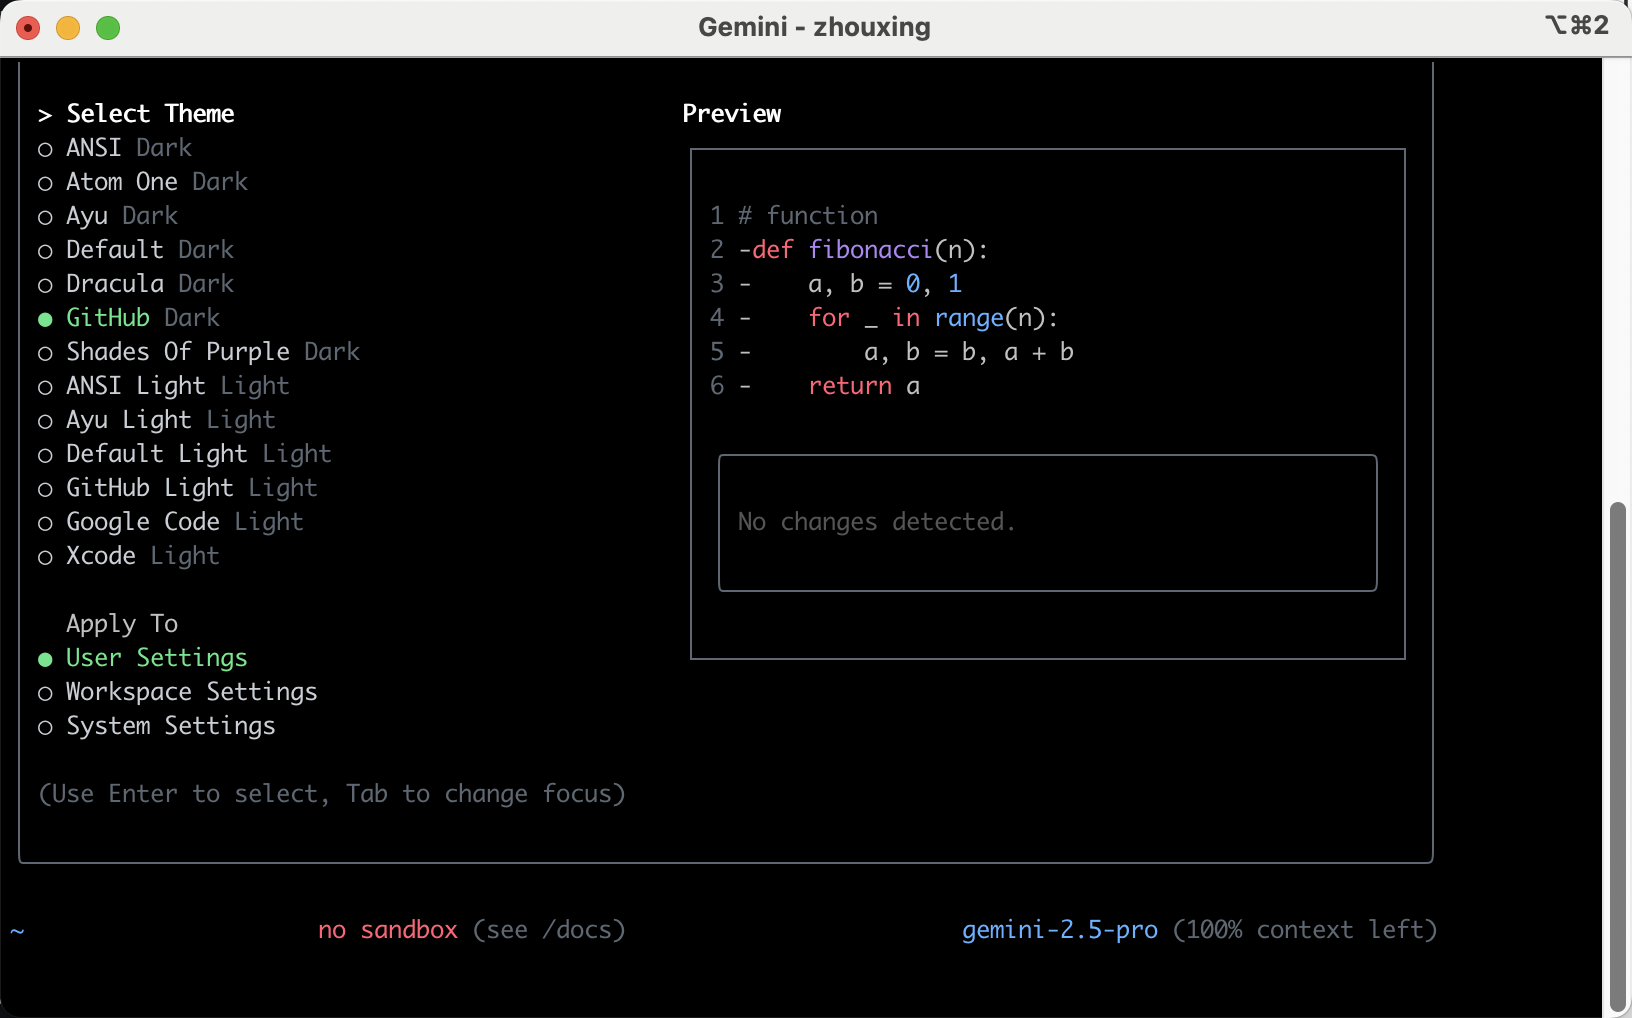This screenshot has height=1018, width=1632.
Task: Click the green fullscreen window button
Action: (x=108, y=28)
